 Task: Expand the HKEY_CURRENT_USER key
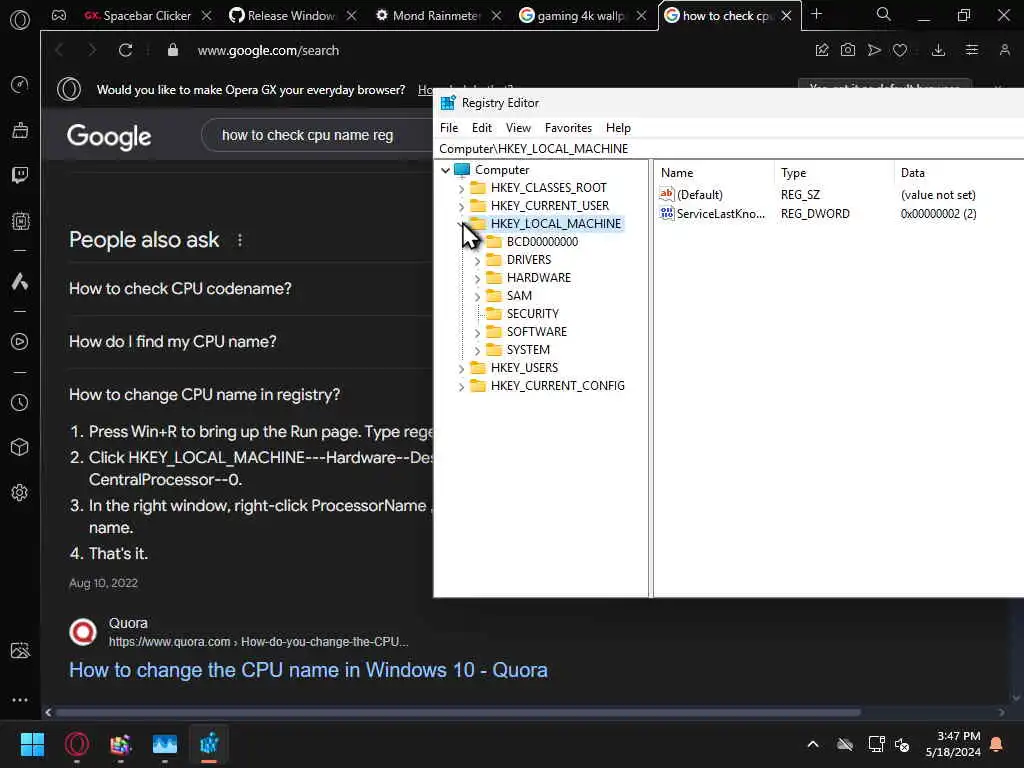[x=461, y=206]
